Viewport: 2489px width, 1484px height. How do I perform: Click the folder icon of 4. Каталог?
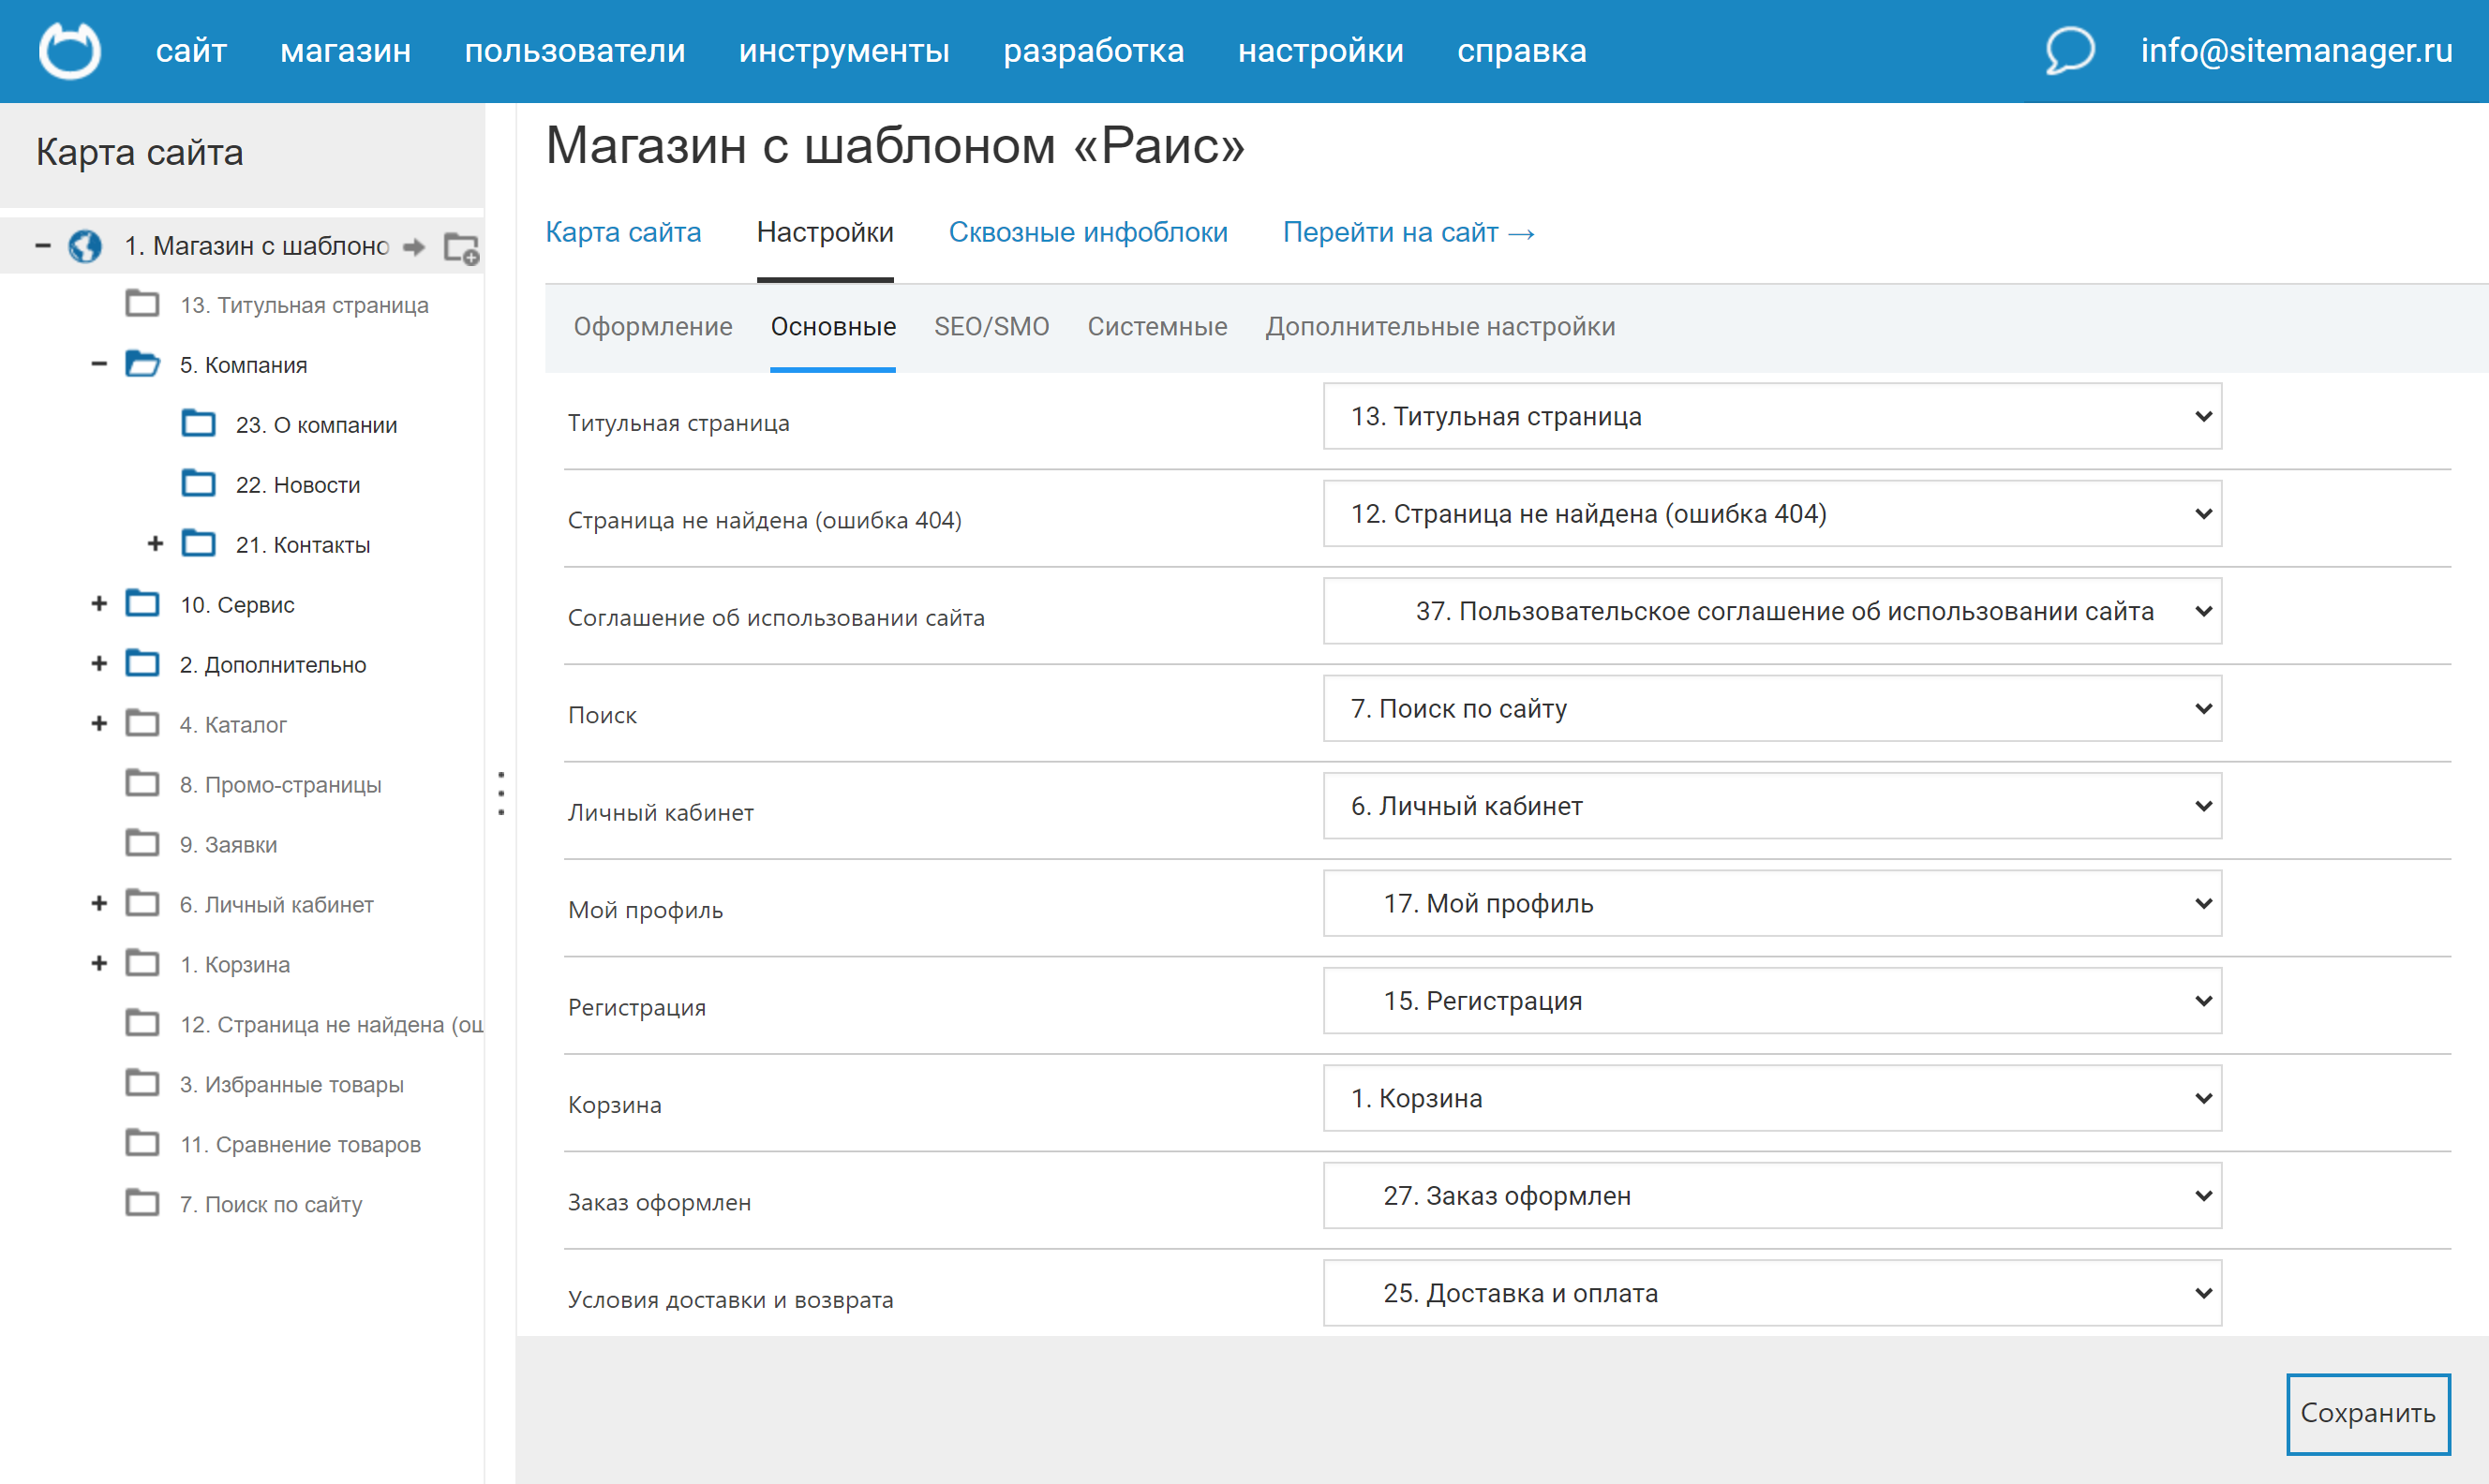point(142,724)
